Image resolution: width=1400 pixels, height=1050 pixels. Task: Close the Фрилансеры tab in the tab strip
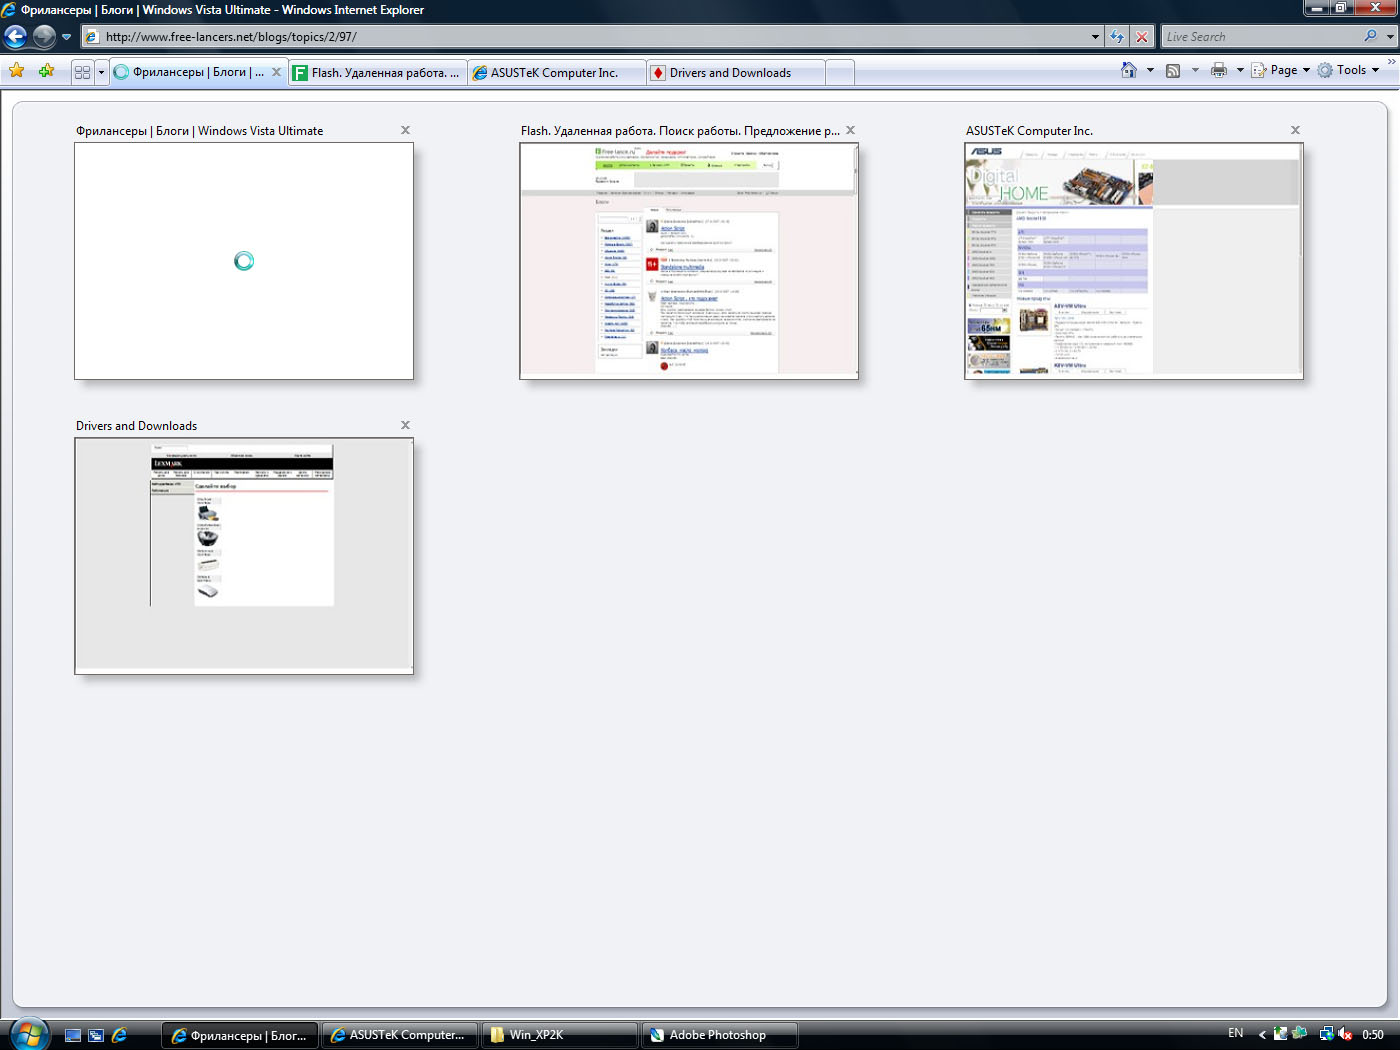coord(276,72)
